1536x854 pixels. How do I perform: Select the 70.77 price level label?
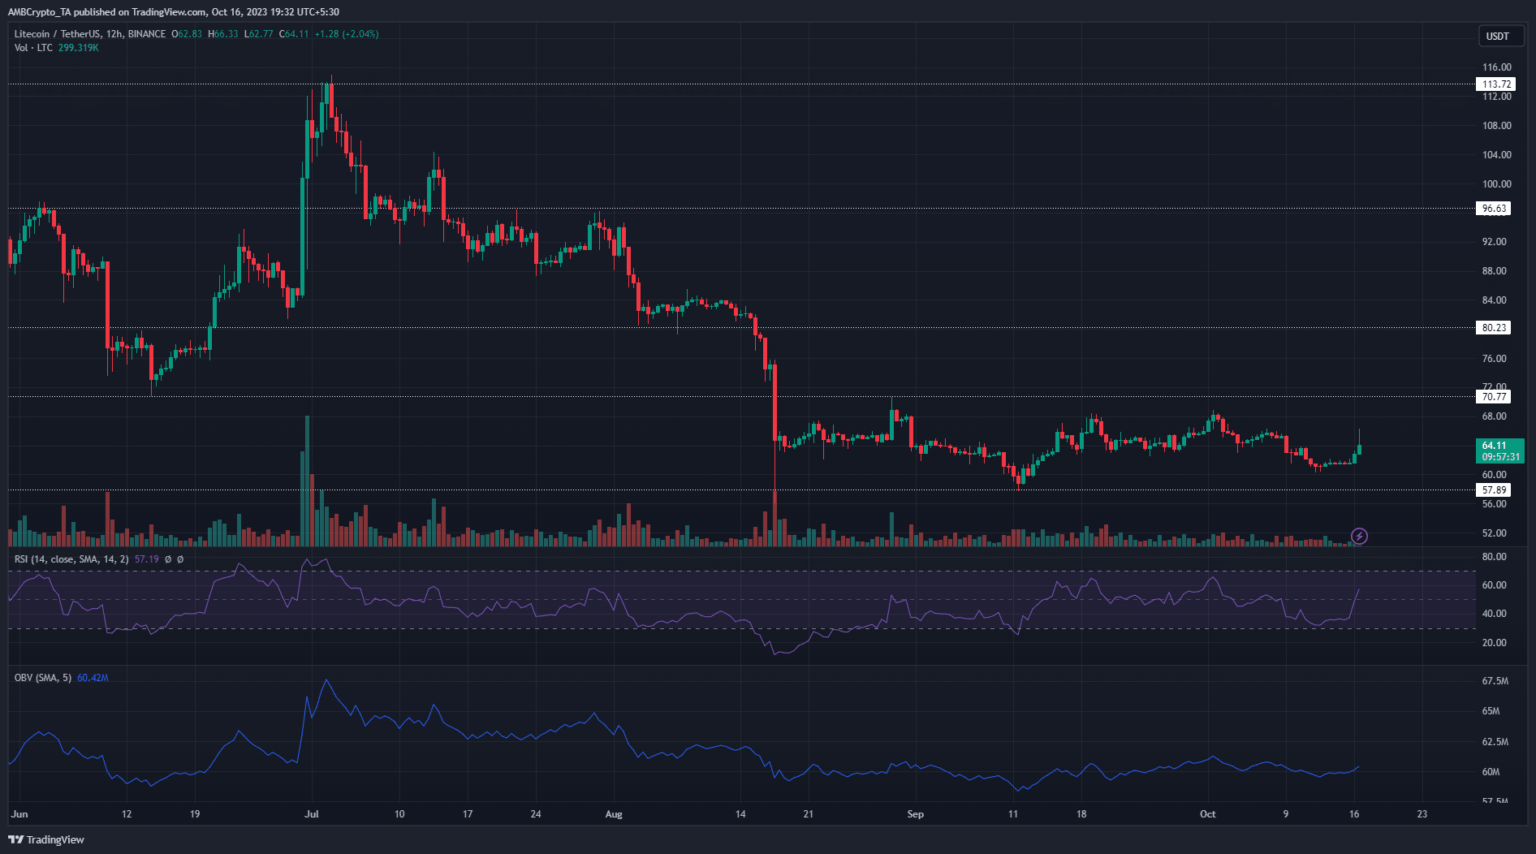click(x=1494, y=397)
